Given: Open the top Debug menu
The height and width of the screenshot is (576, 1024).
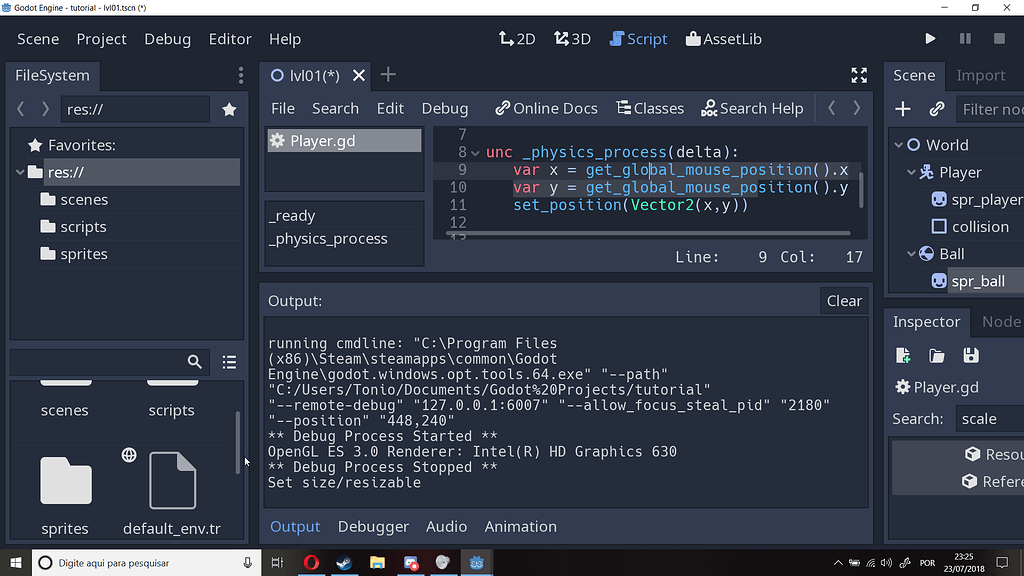Looking at the screenshot, I should [x=167, y=39].
